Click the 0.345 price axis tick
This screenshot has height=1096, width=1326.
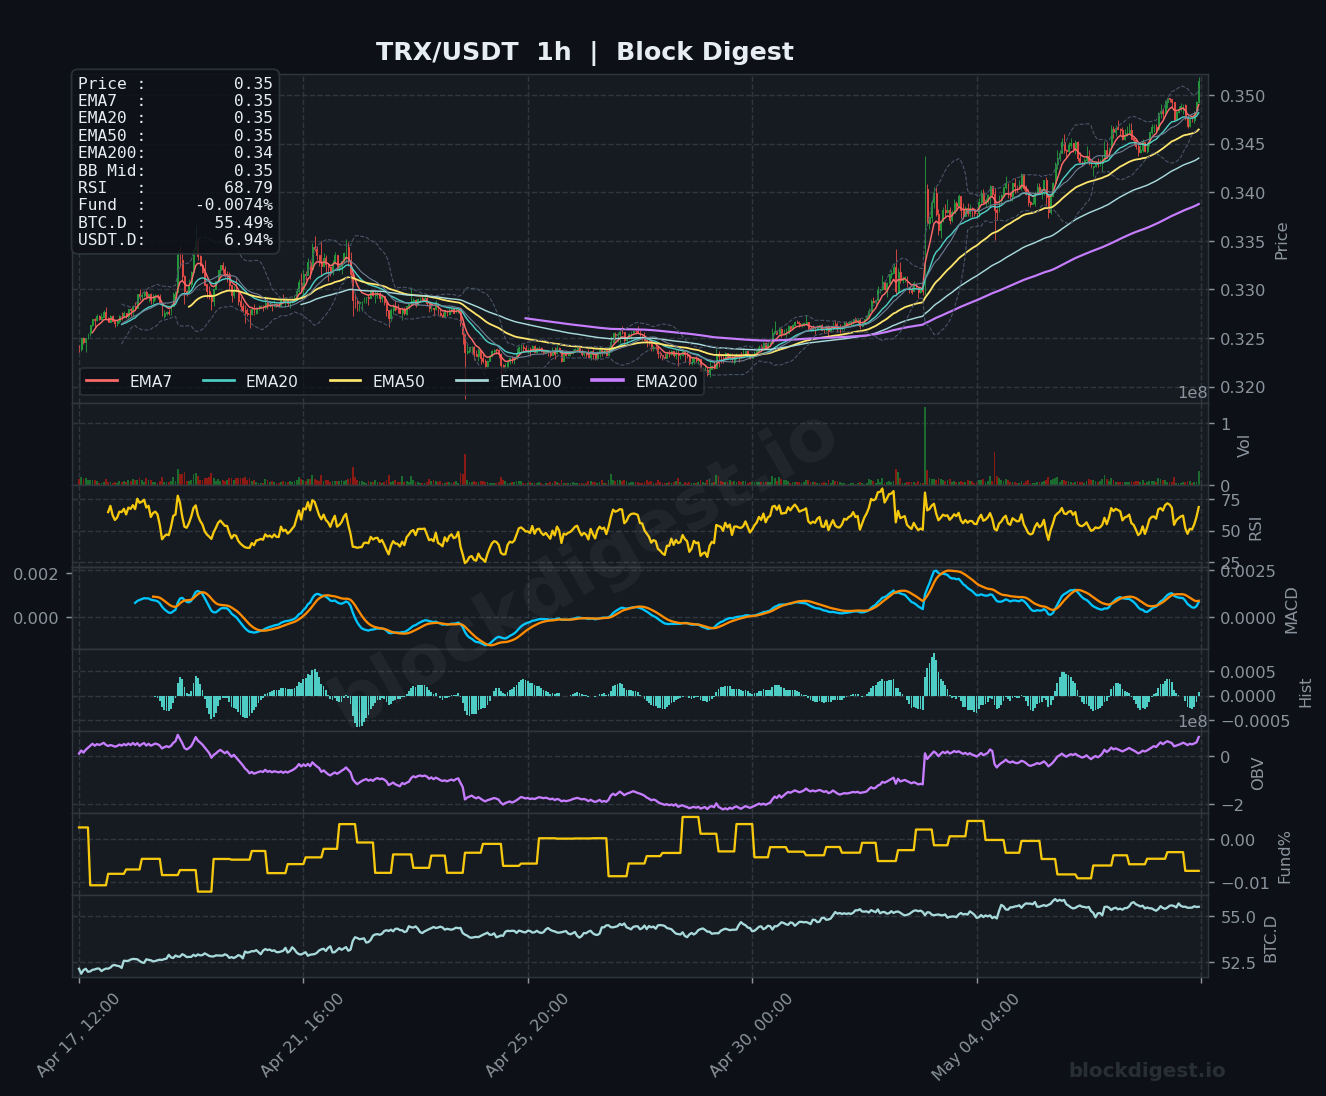(x=1241, y=145)
